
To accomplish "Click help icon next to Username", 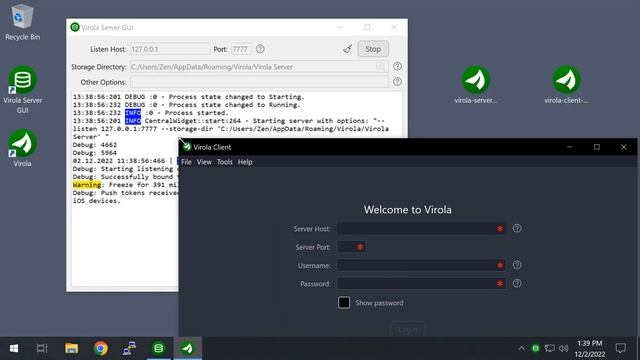I will 517,265.
